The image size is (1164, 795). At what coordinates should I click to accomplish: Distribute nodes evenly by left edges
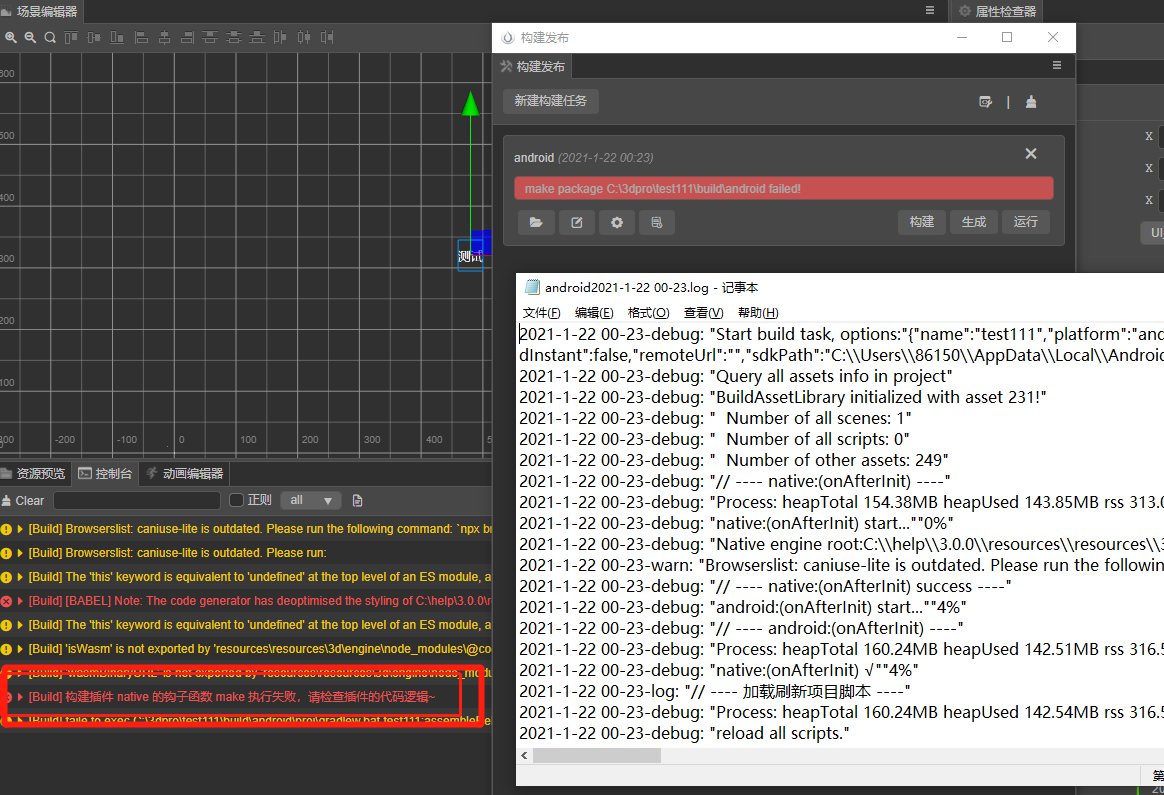tap(280, 37)
